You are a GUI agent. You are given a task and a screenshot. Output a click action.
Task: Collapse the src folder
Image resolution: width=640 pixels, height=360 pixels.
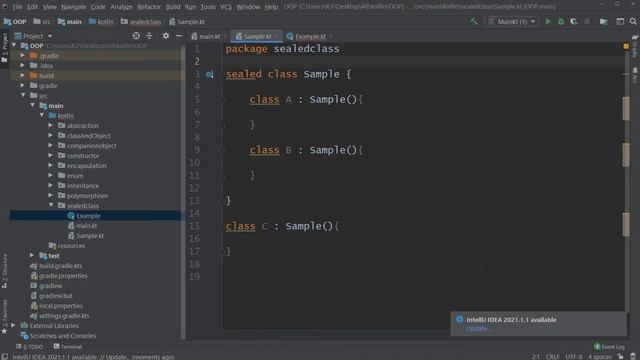(x=23, y=95)
